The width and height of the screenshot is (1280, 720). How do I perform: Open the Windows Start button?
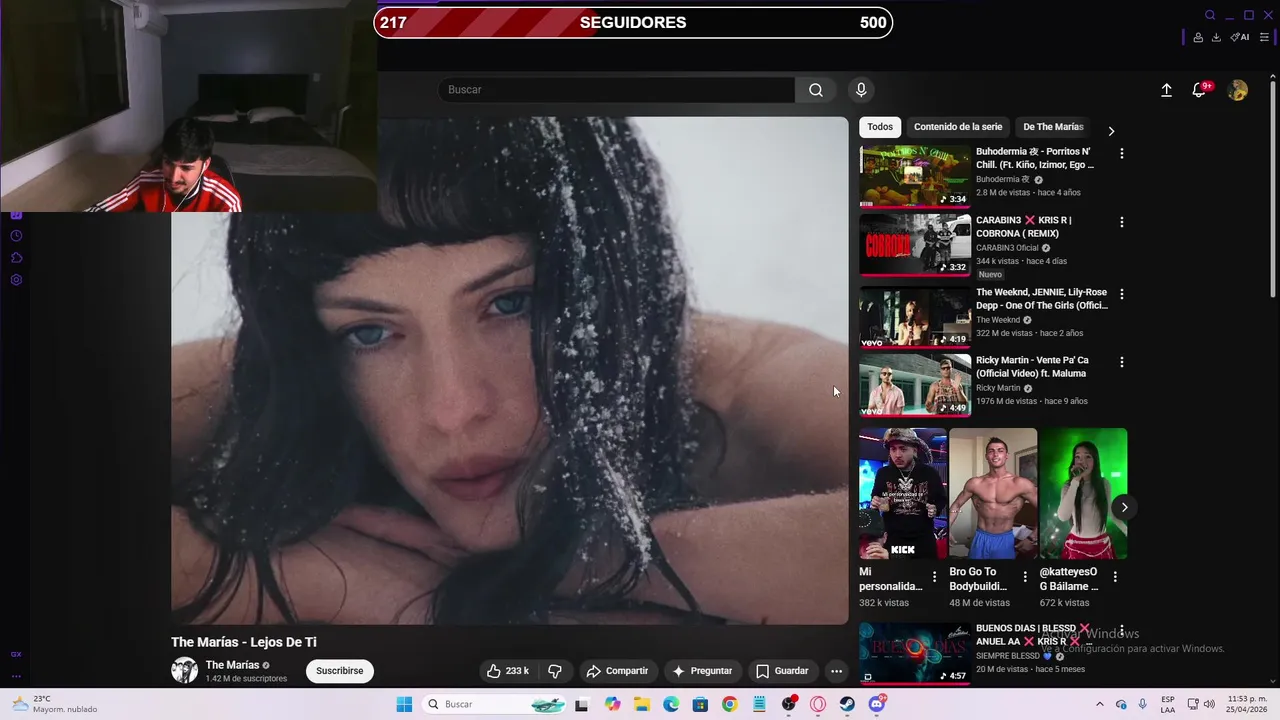[x=404, y=705]
